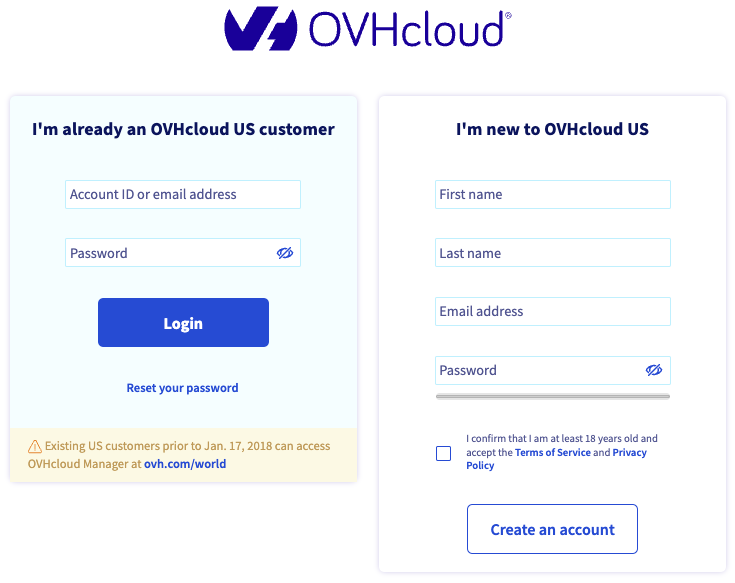Open the Privacy Policy link
Viewport: 735px width, 583px height.
[556, 459]
